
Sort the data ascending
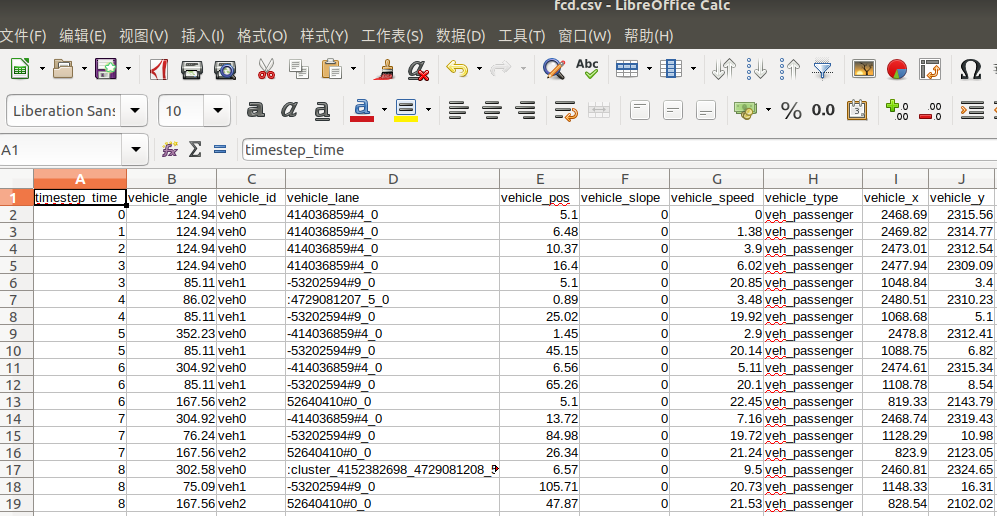click(x=757, y=69)
